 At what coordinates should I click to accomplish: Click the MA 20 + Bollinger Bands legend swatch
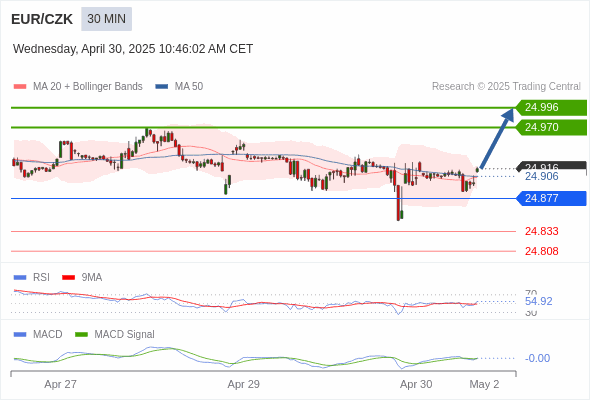coord(20,87)
